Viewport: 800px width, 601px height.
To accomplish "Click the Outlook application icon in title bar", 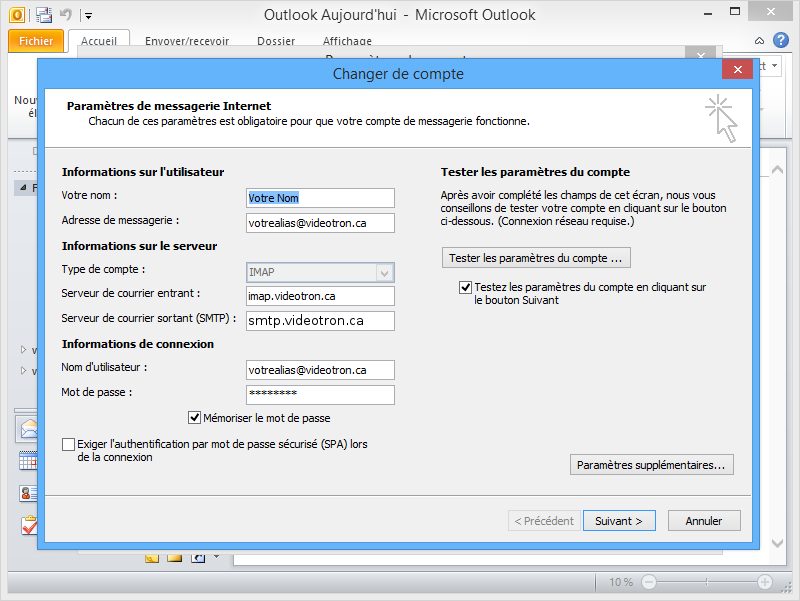I will [x=16, y=15].
